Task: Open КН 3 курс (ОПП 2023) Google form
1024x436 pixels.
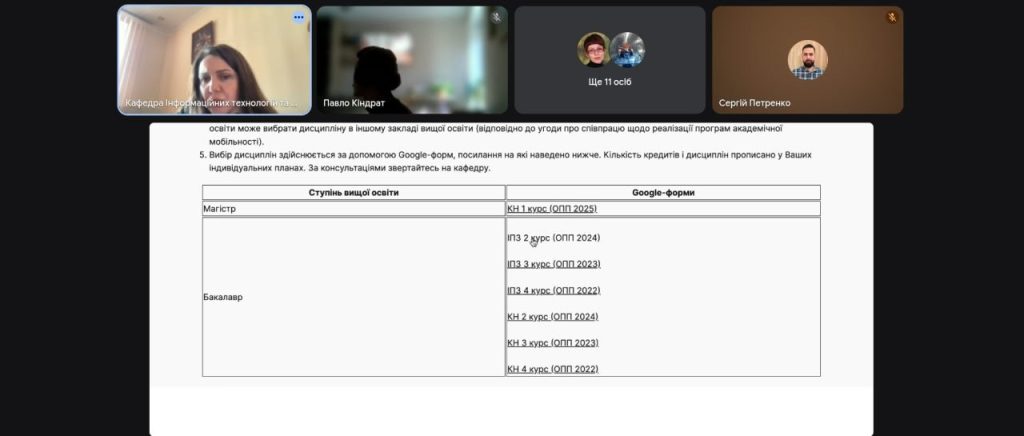Action: click(552, 343)
